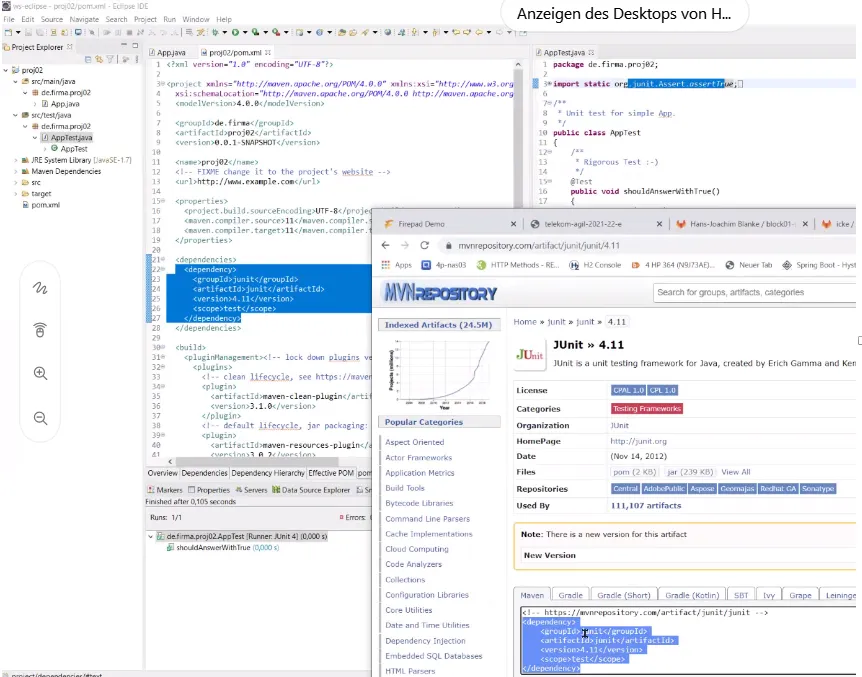Click the External Tools run icon
862x677 pixels.
click(x=275, y=32)
